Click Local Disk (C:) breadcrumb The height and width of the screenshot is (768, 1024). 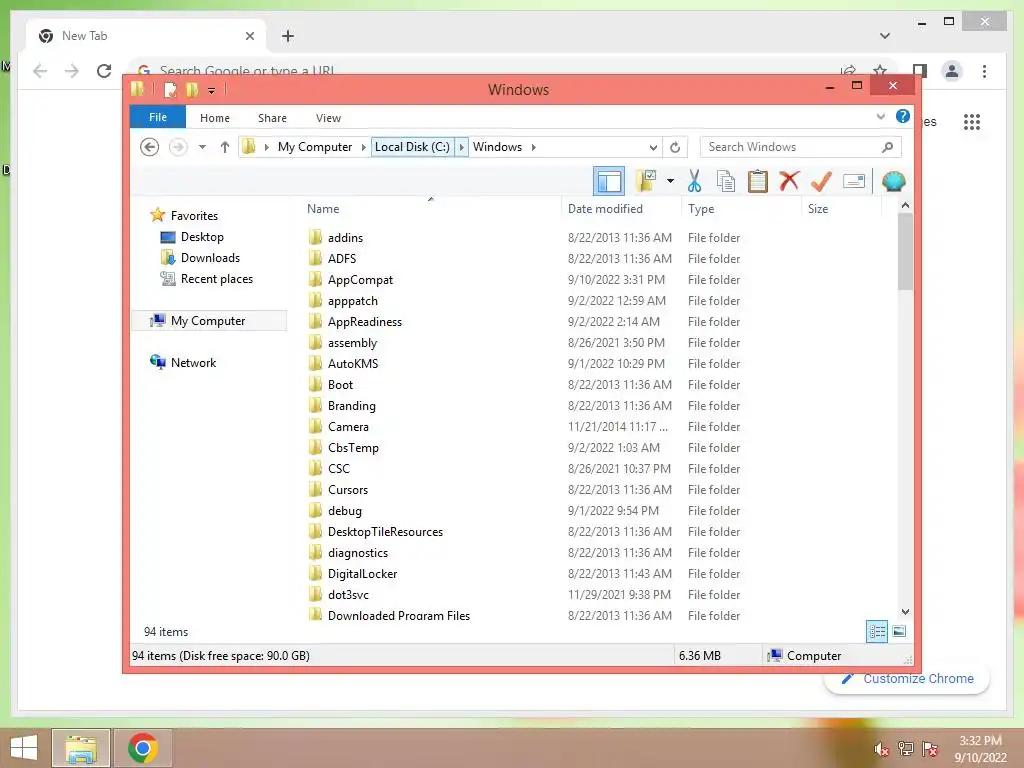[x=412, y=147]
